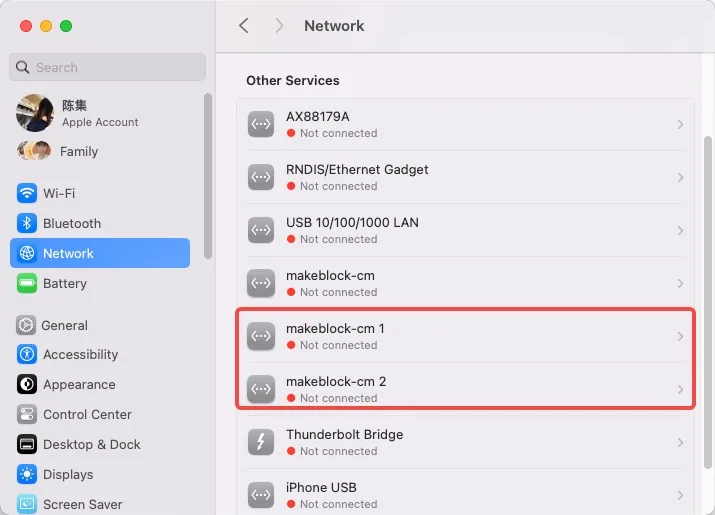Expand makeblock-cm 2 chevron

(x=680, y=389)
